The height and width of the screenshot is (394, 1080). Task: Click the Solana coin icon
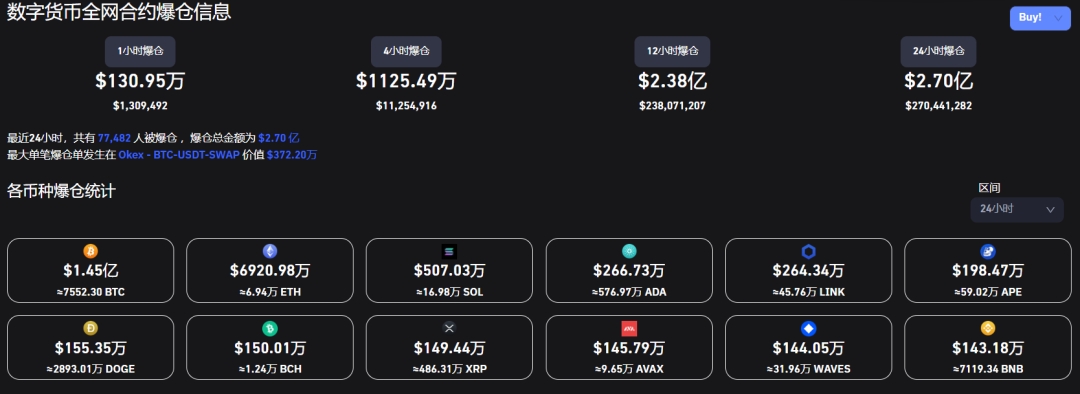coord(449,251)
